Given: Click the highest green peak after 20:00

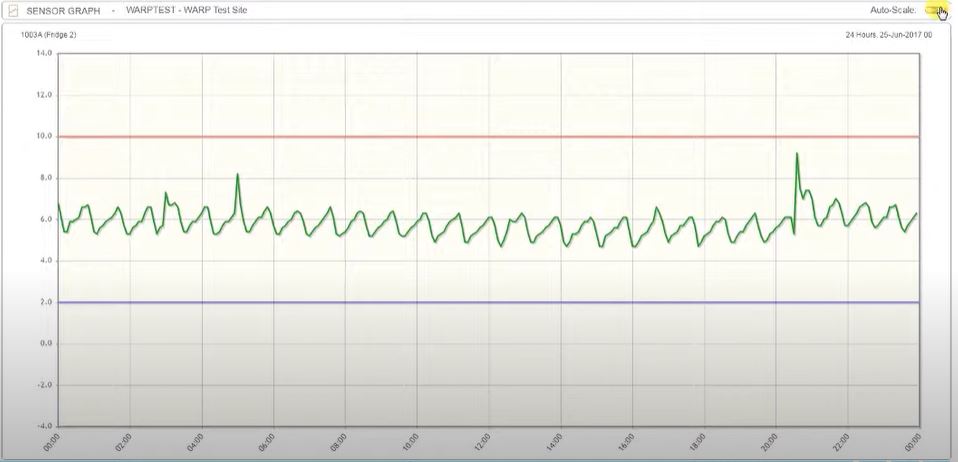Looking at the screenshot, I should (x=797, y=154).
